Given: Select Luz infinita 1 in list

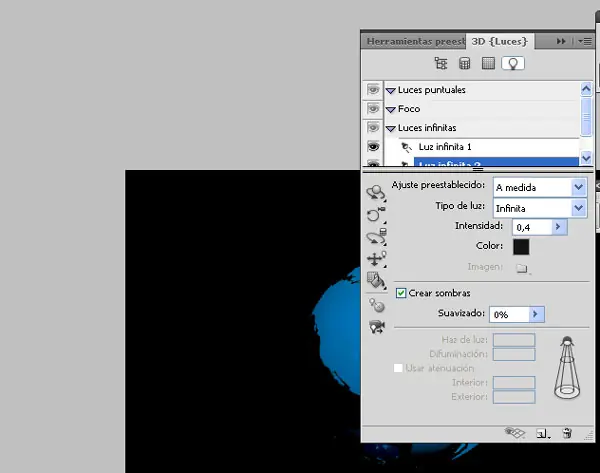Looking at the screenshot, I should point(445,147).
